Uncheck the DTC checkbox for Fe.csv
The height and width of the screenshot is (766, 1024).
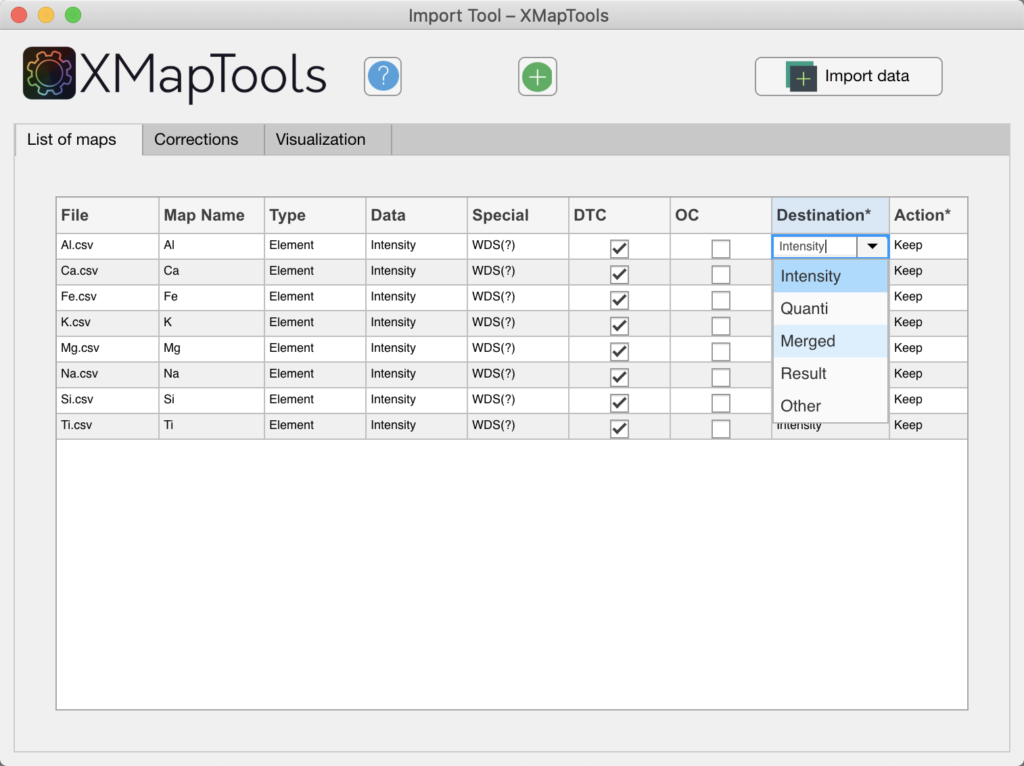[619, 300]
